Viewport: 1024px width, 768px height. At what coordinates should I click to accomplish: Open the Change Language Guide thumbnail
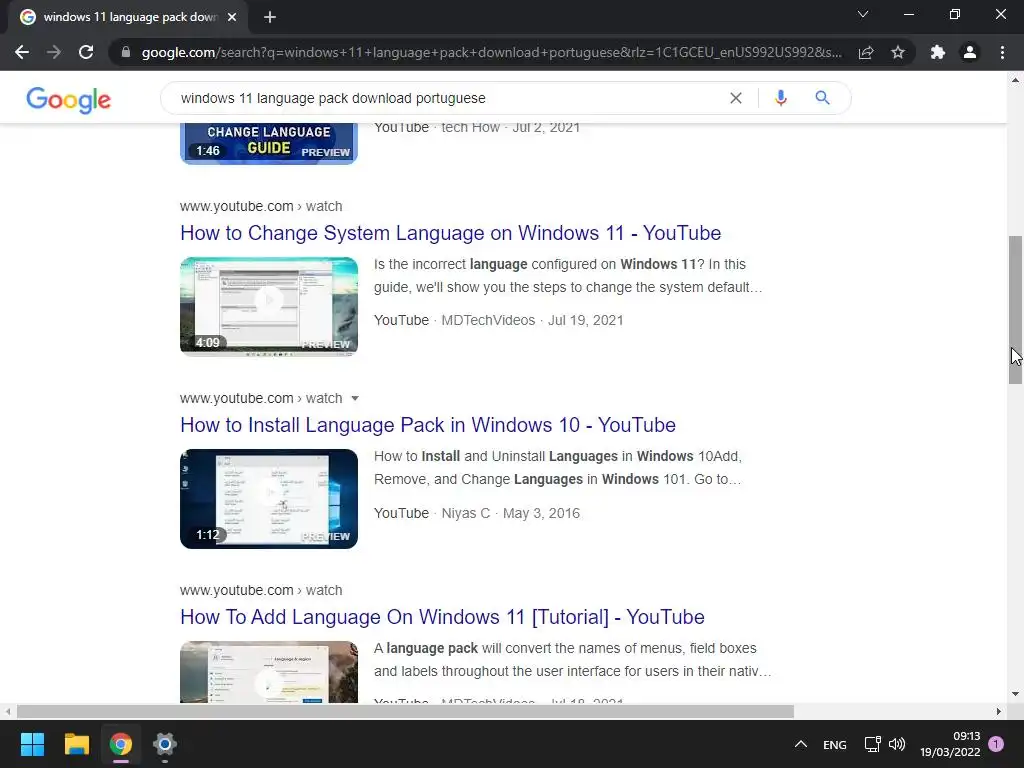pos(269,144)
